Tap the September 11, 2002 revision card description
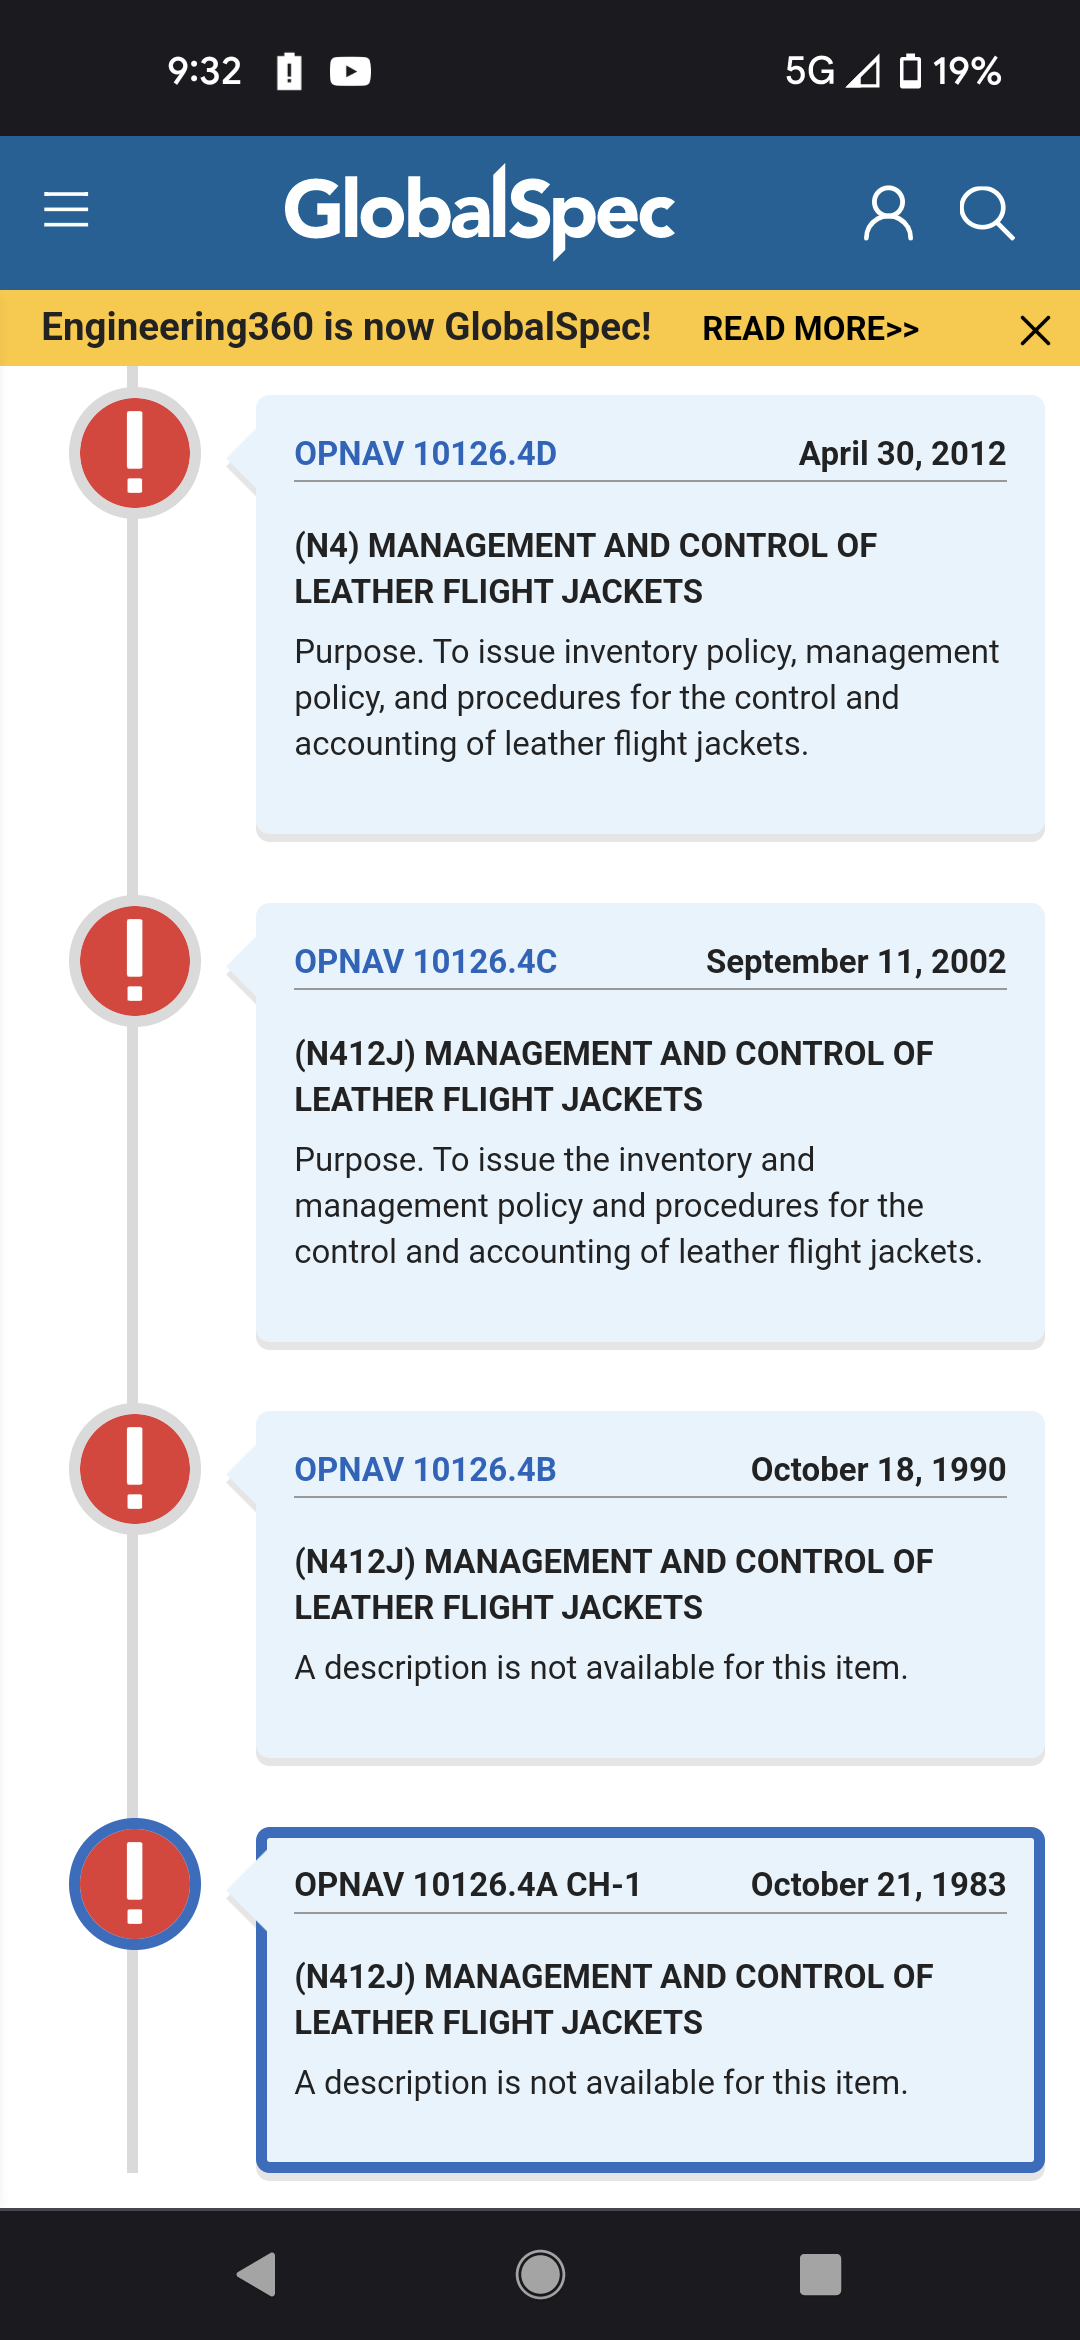Screen dimensions: 1080x2340 pyautogui.click(x=638, y=1206)
